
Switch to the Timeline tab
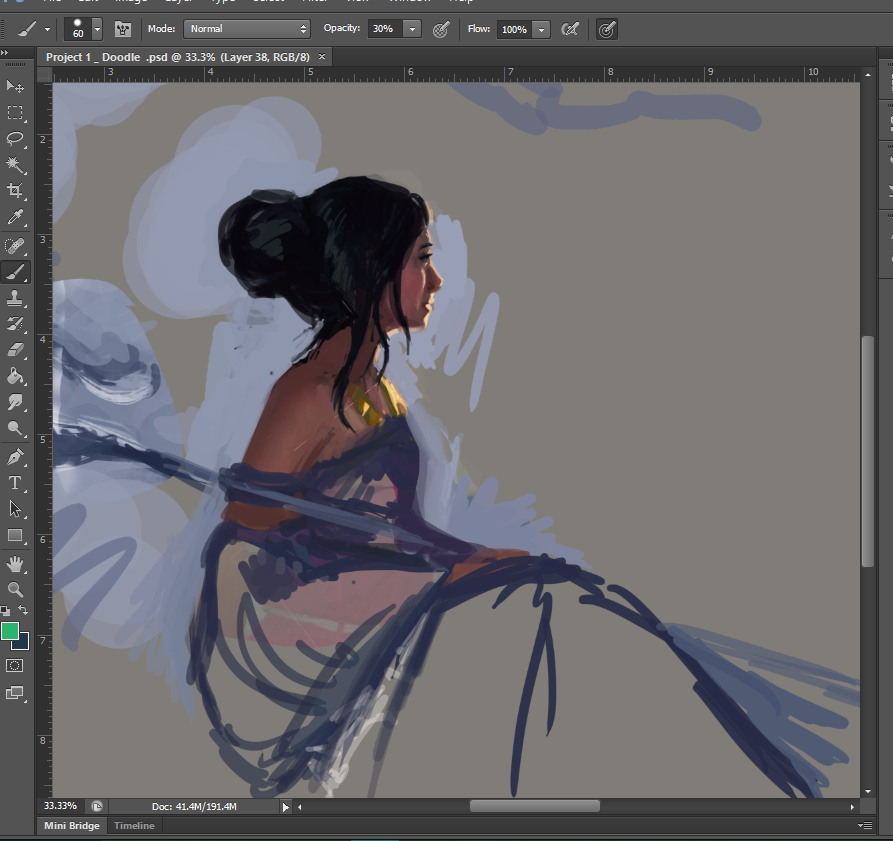[x=134, y=826]
